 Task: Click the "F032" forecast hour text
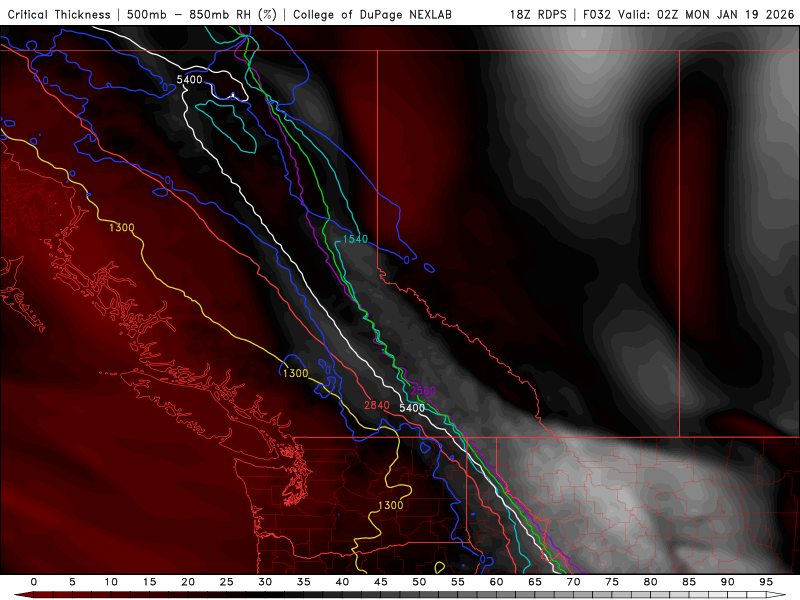pos(596,14)
